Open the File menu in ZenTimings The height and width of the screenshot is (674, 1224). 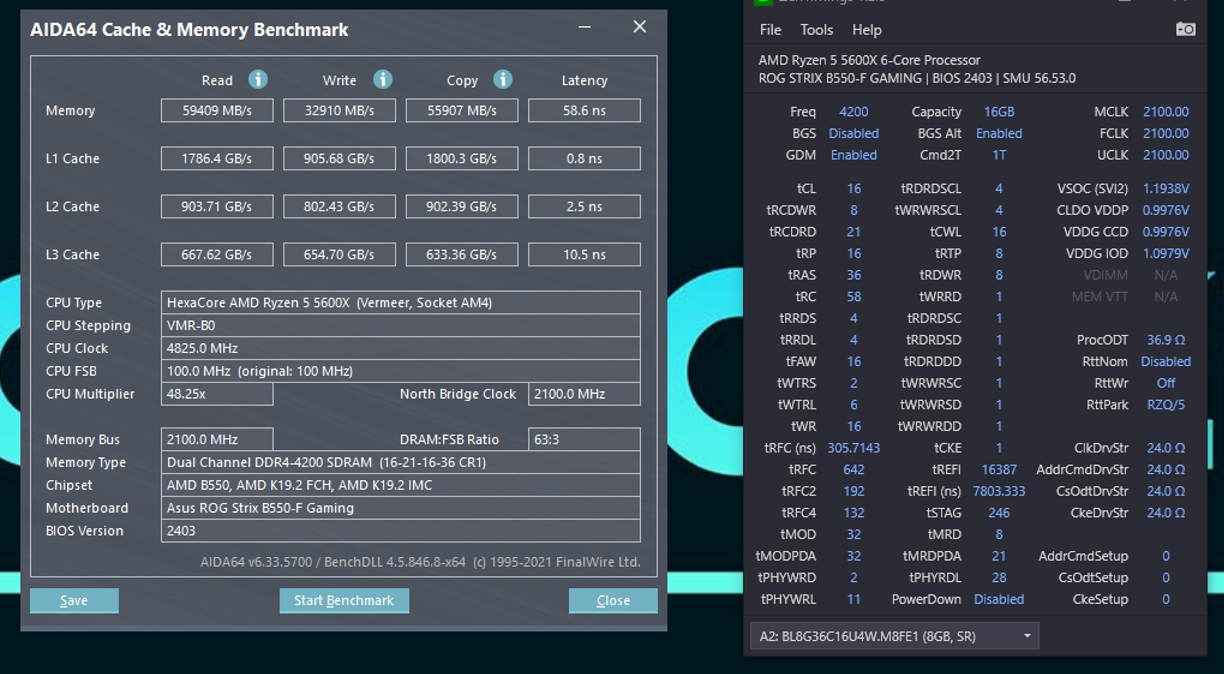(770, 30)
